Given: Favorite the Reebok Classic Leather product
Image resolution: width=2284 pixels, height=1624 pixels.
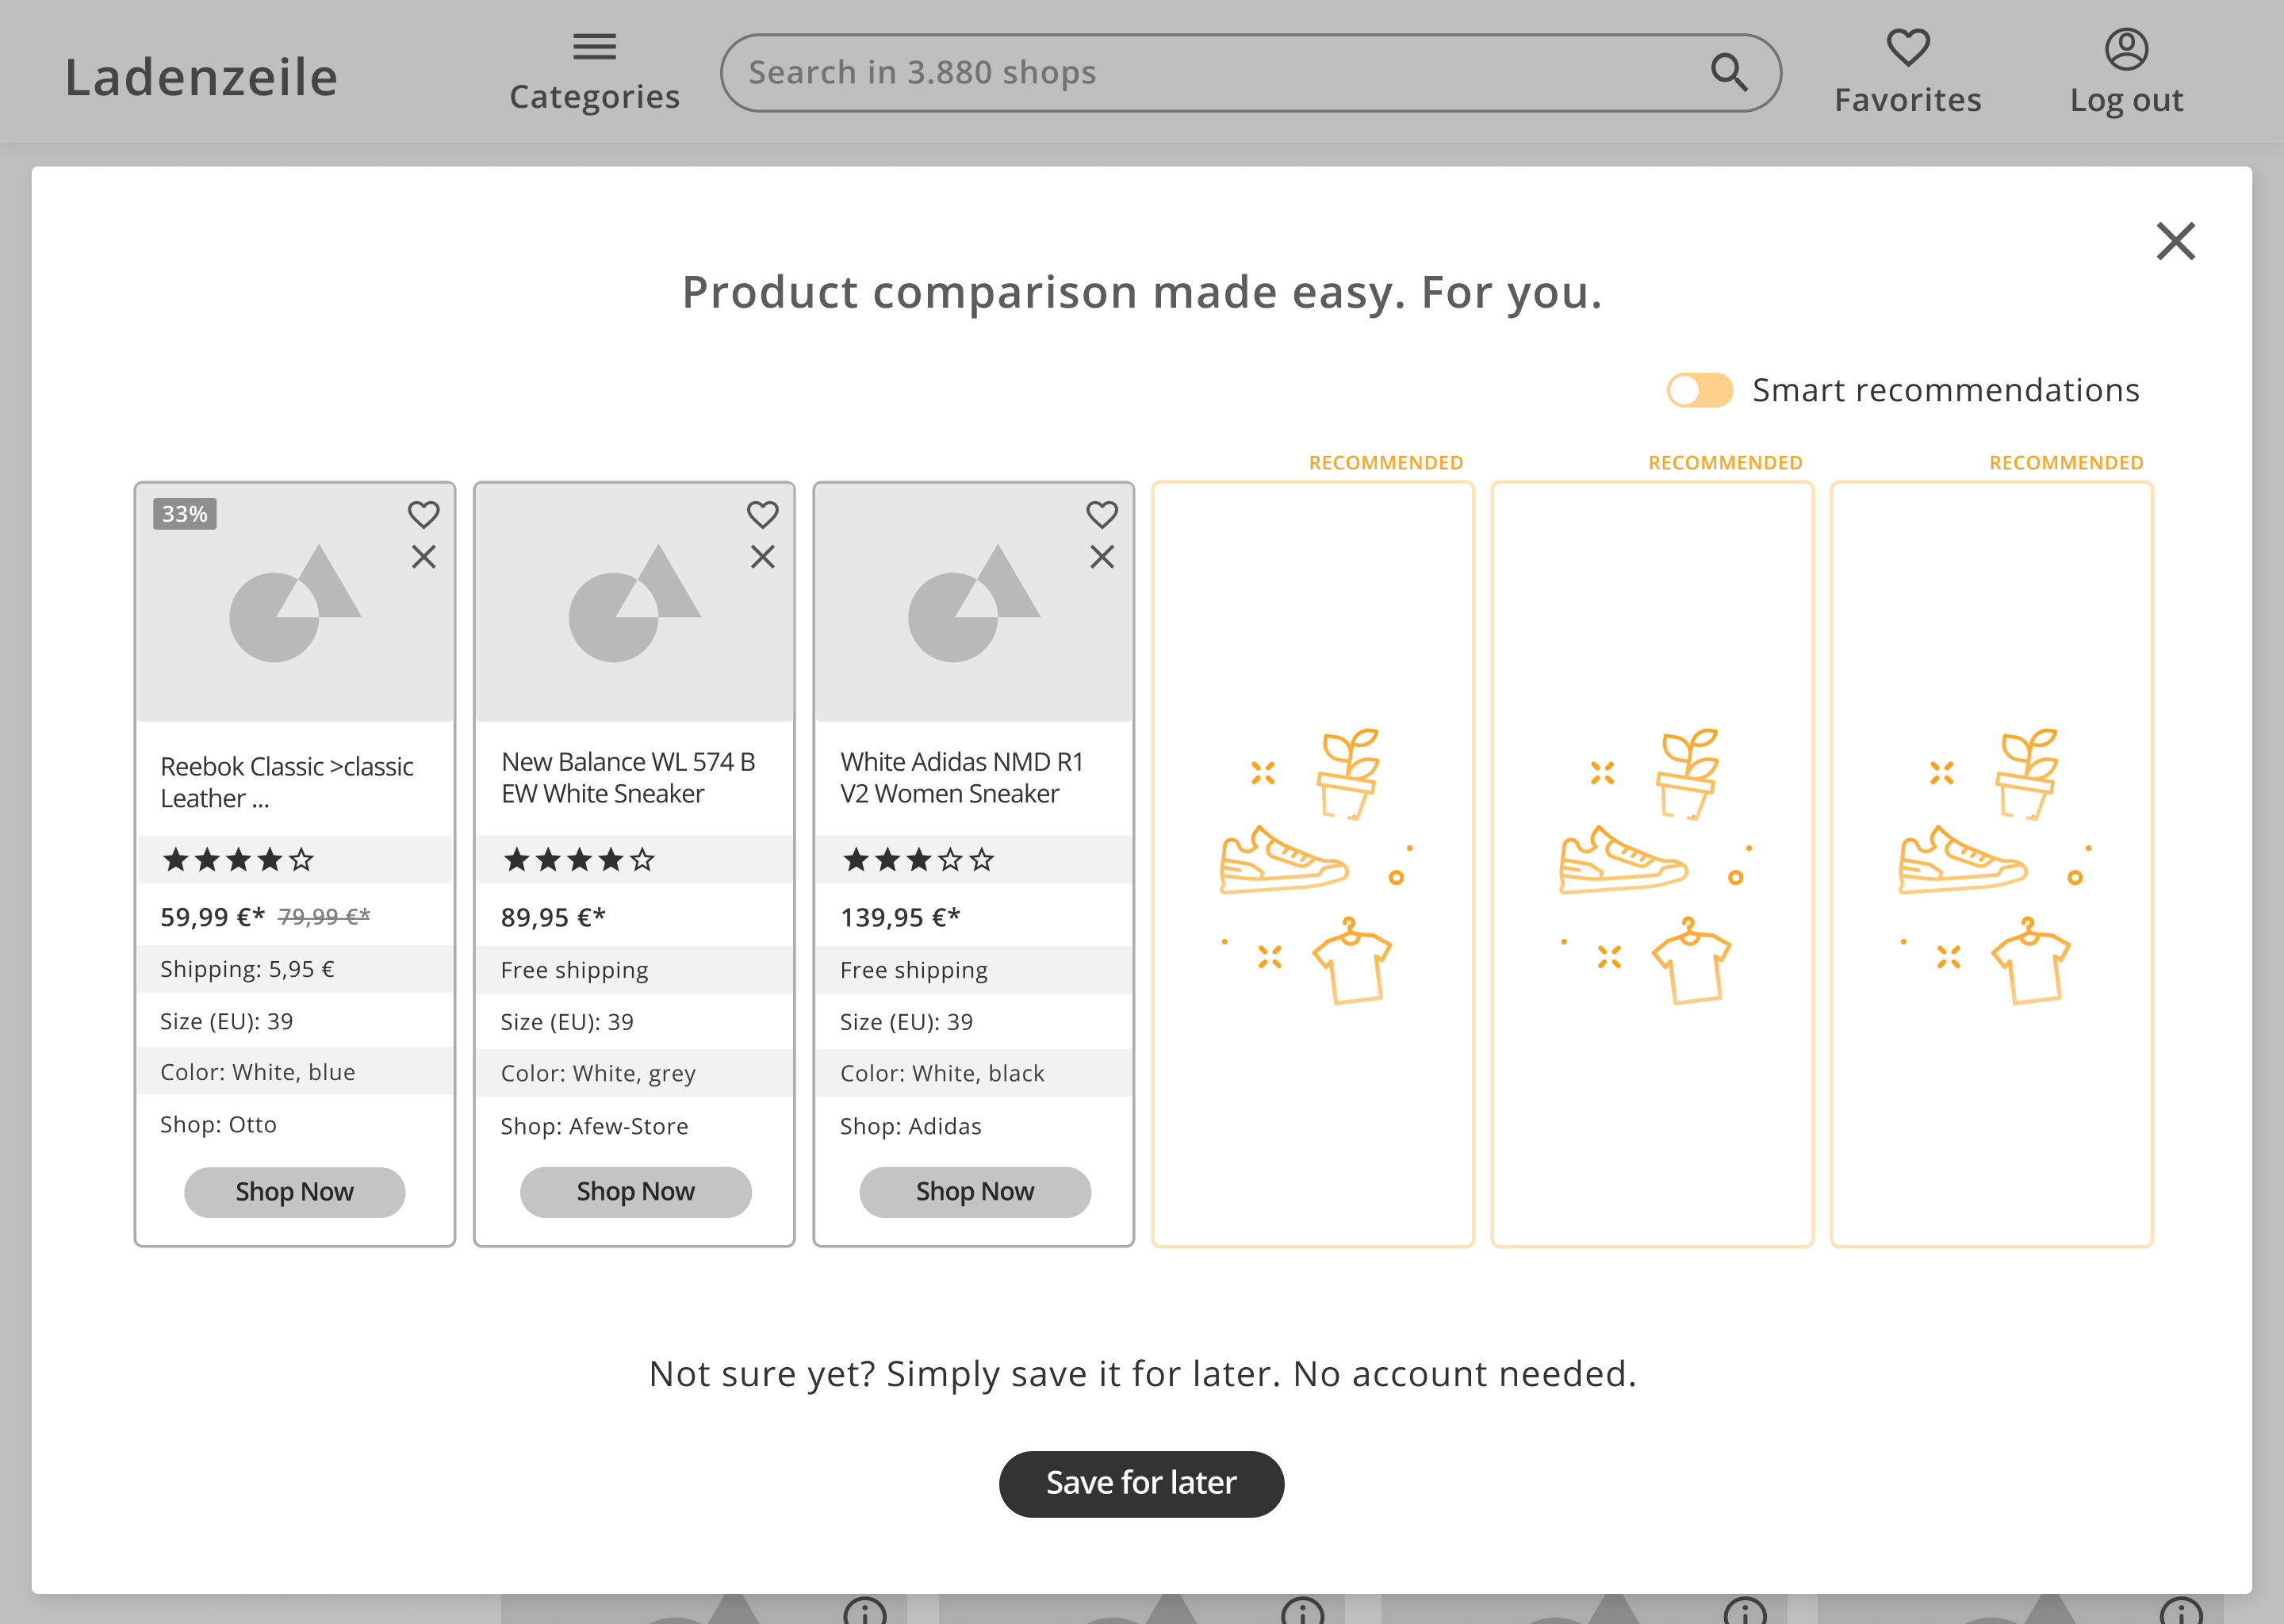Looking at the screenshot, I should tap(423, 514).
